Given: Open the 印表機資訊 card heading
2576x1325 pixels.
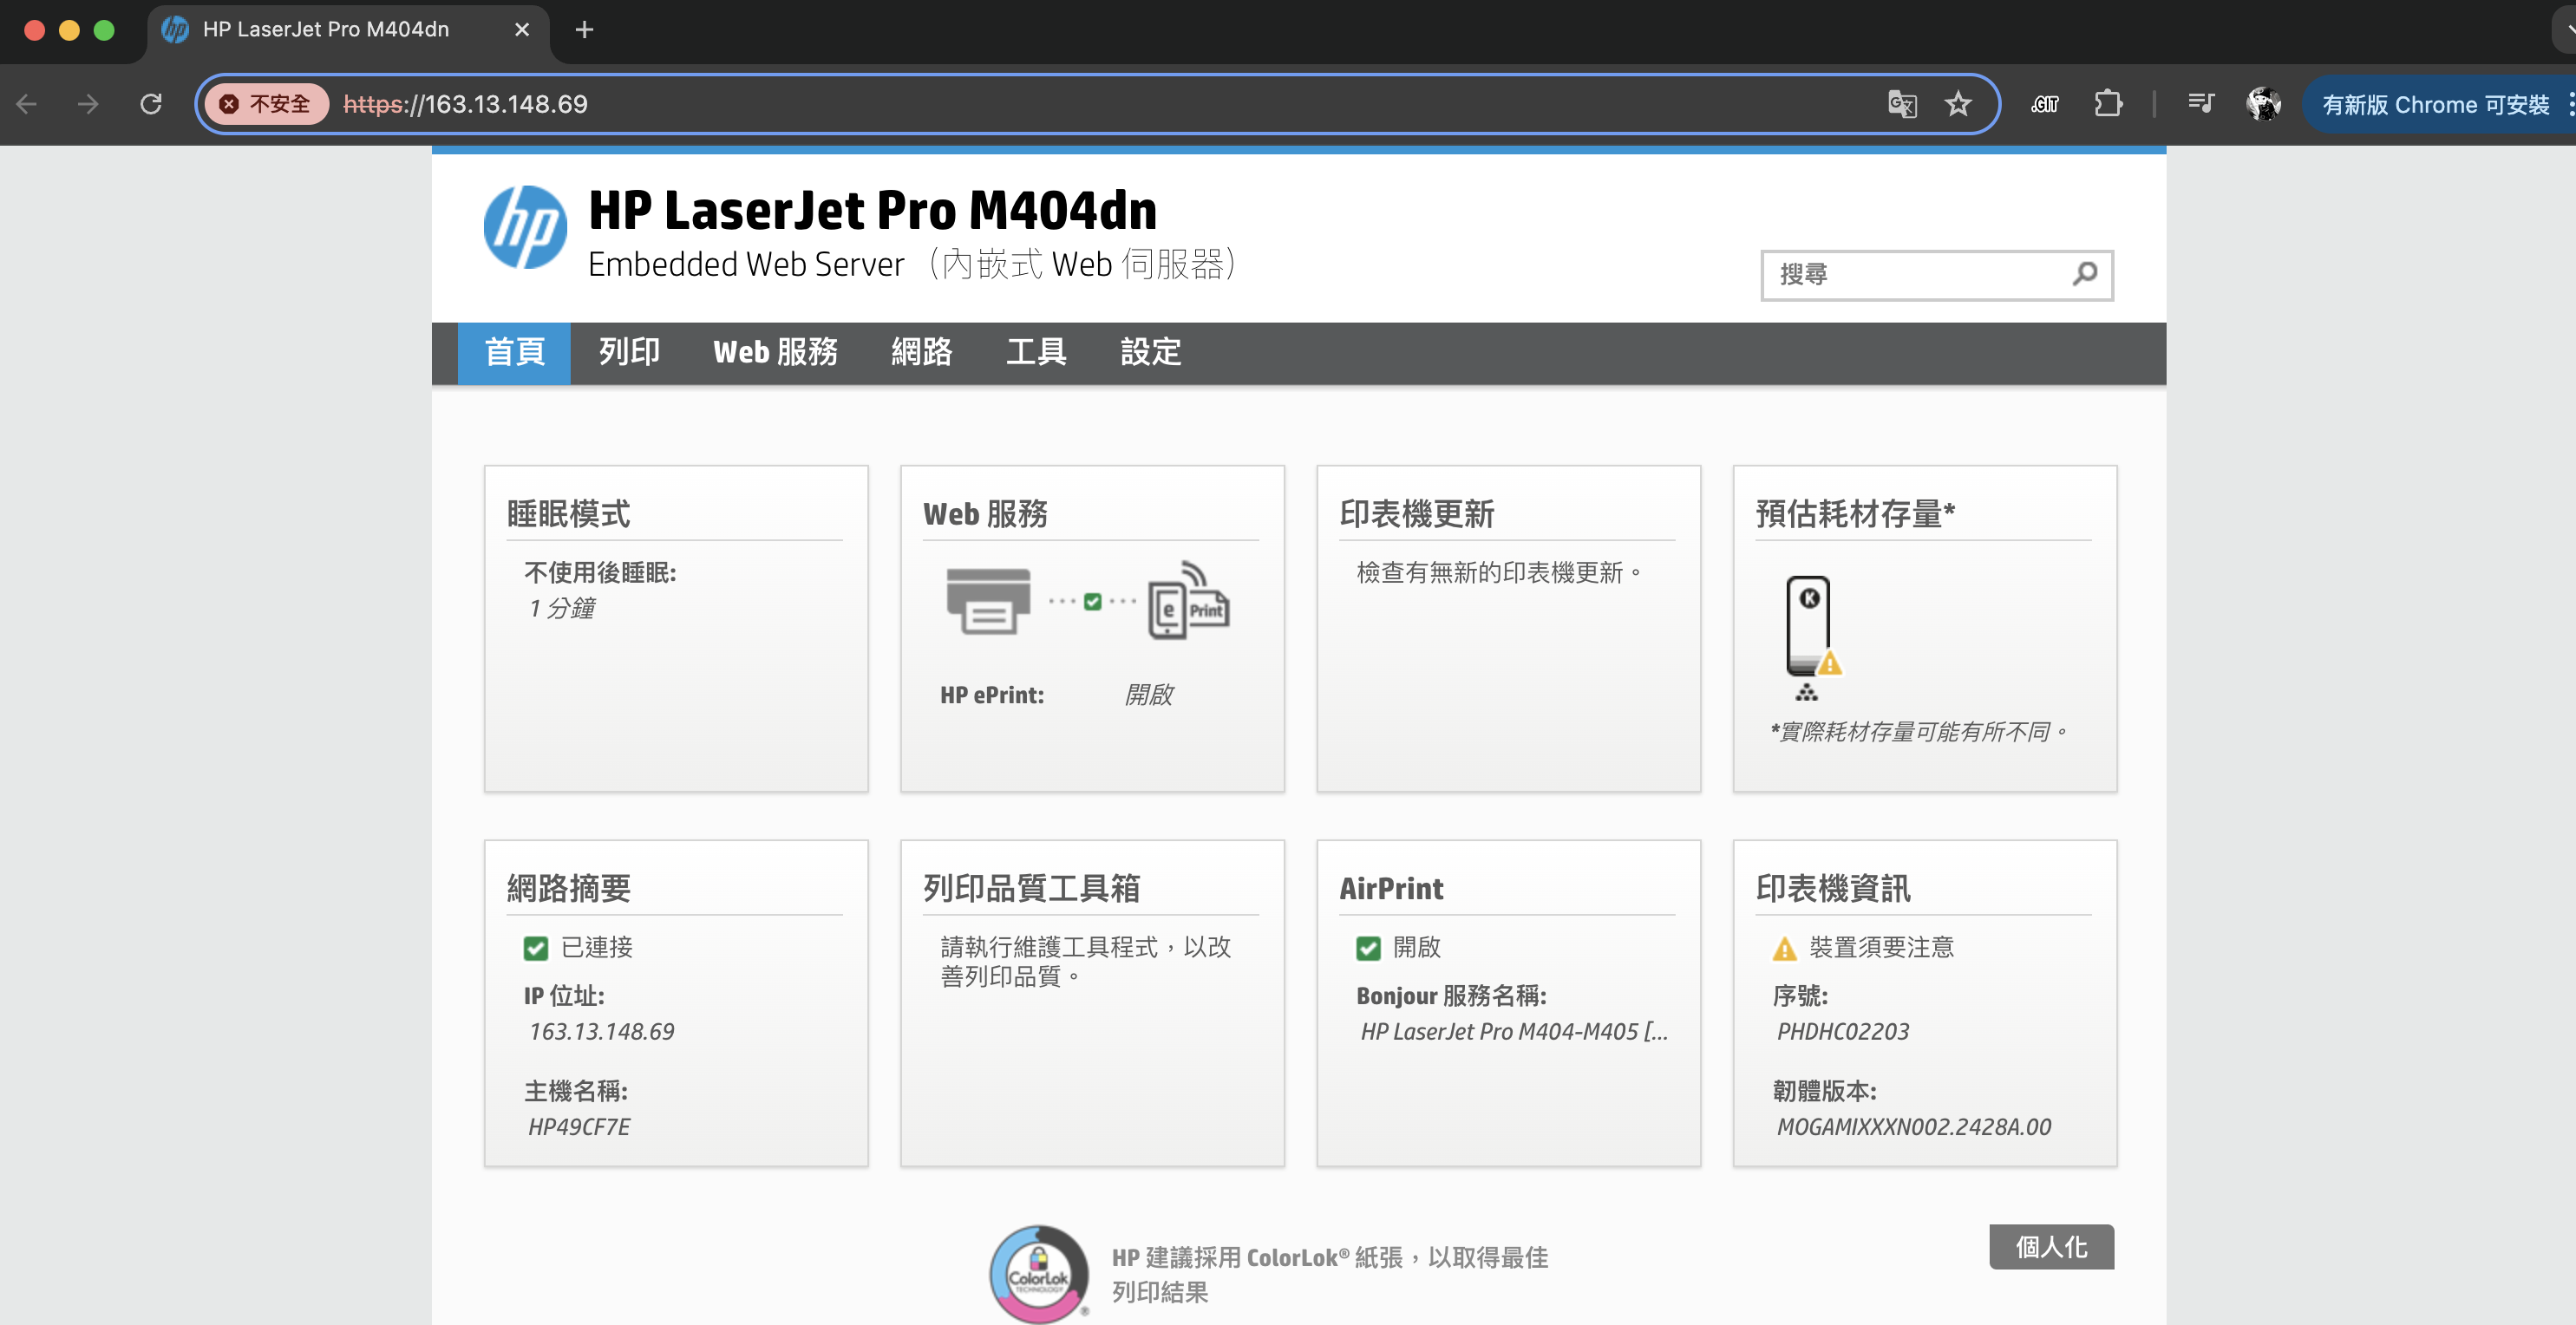Looking at the screenshot, I should click(1832, 888).
